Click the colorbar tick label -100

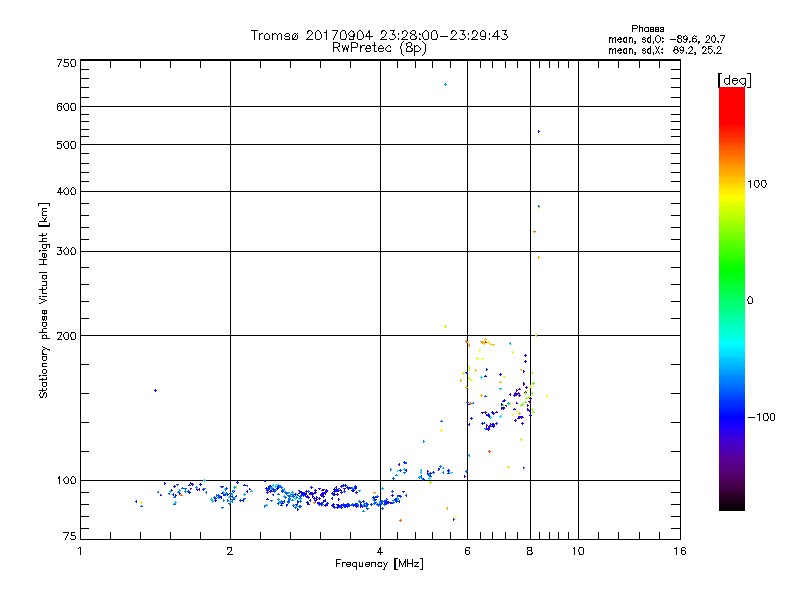click(x=761, y=417)
